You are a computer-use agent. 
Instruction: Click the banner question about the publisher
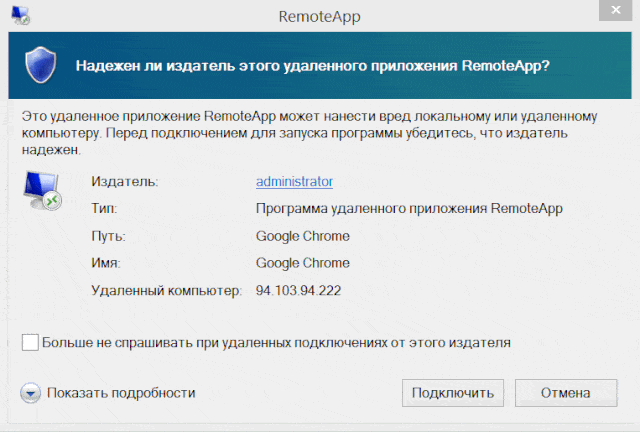pos(313,67)
